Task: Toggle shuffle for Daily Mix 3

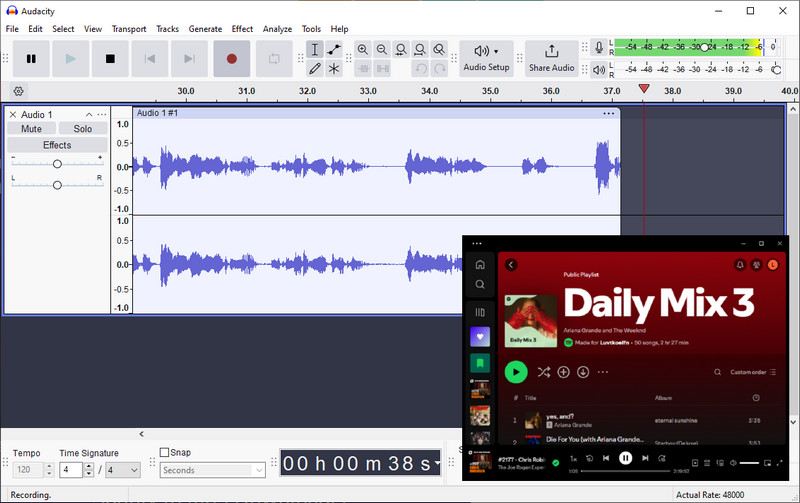Action: click(544, 372)
